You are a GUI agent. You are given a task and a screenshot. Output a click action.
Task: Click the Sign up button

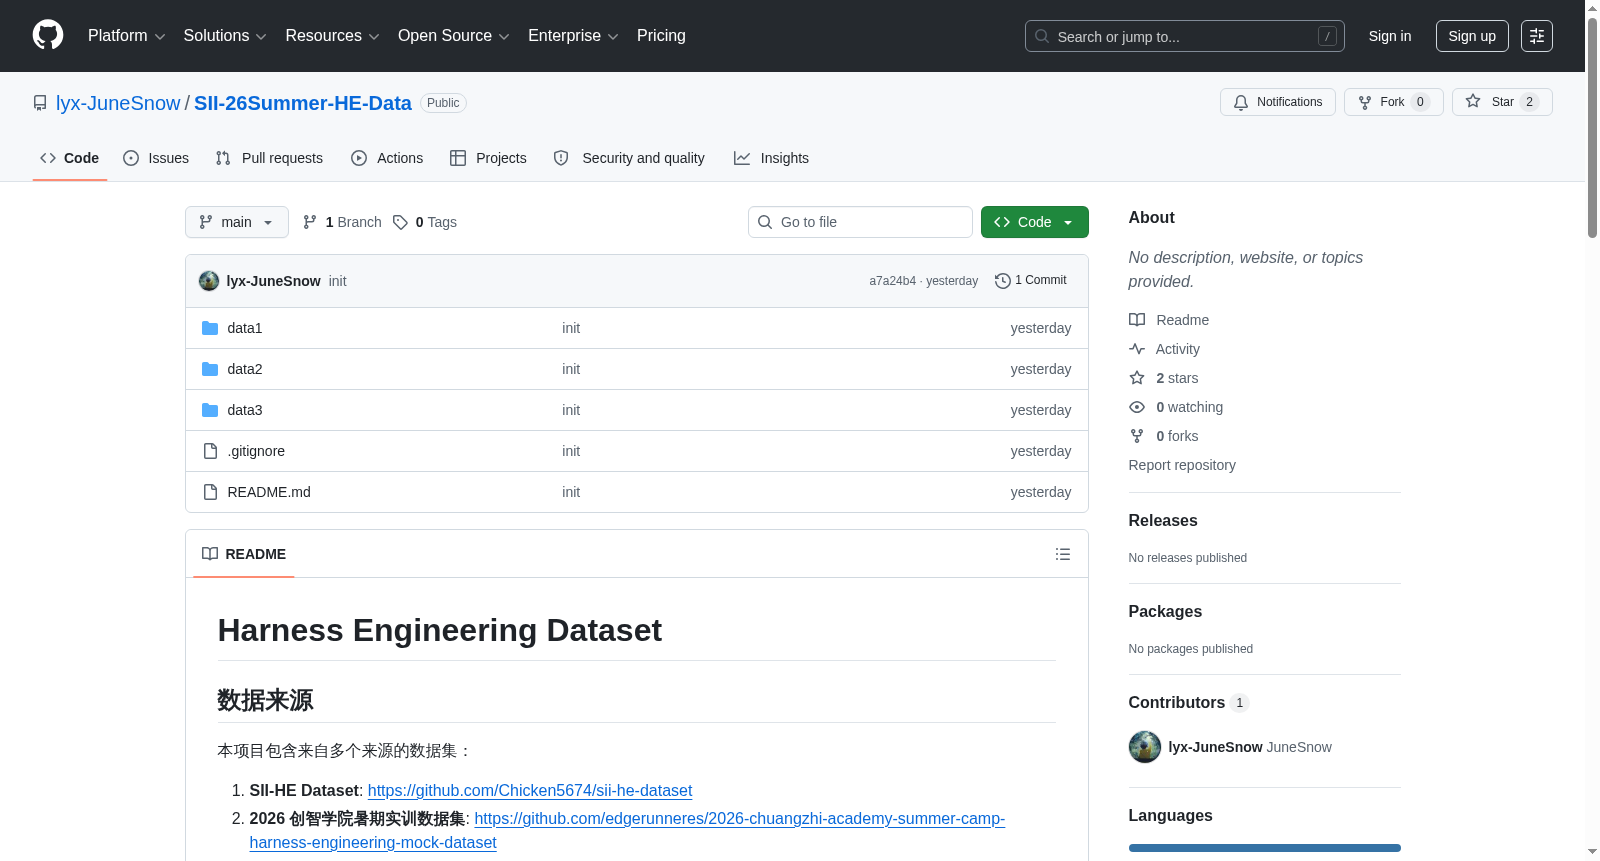pos(1472,36)
